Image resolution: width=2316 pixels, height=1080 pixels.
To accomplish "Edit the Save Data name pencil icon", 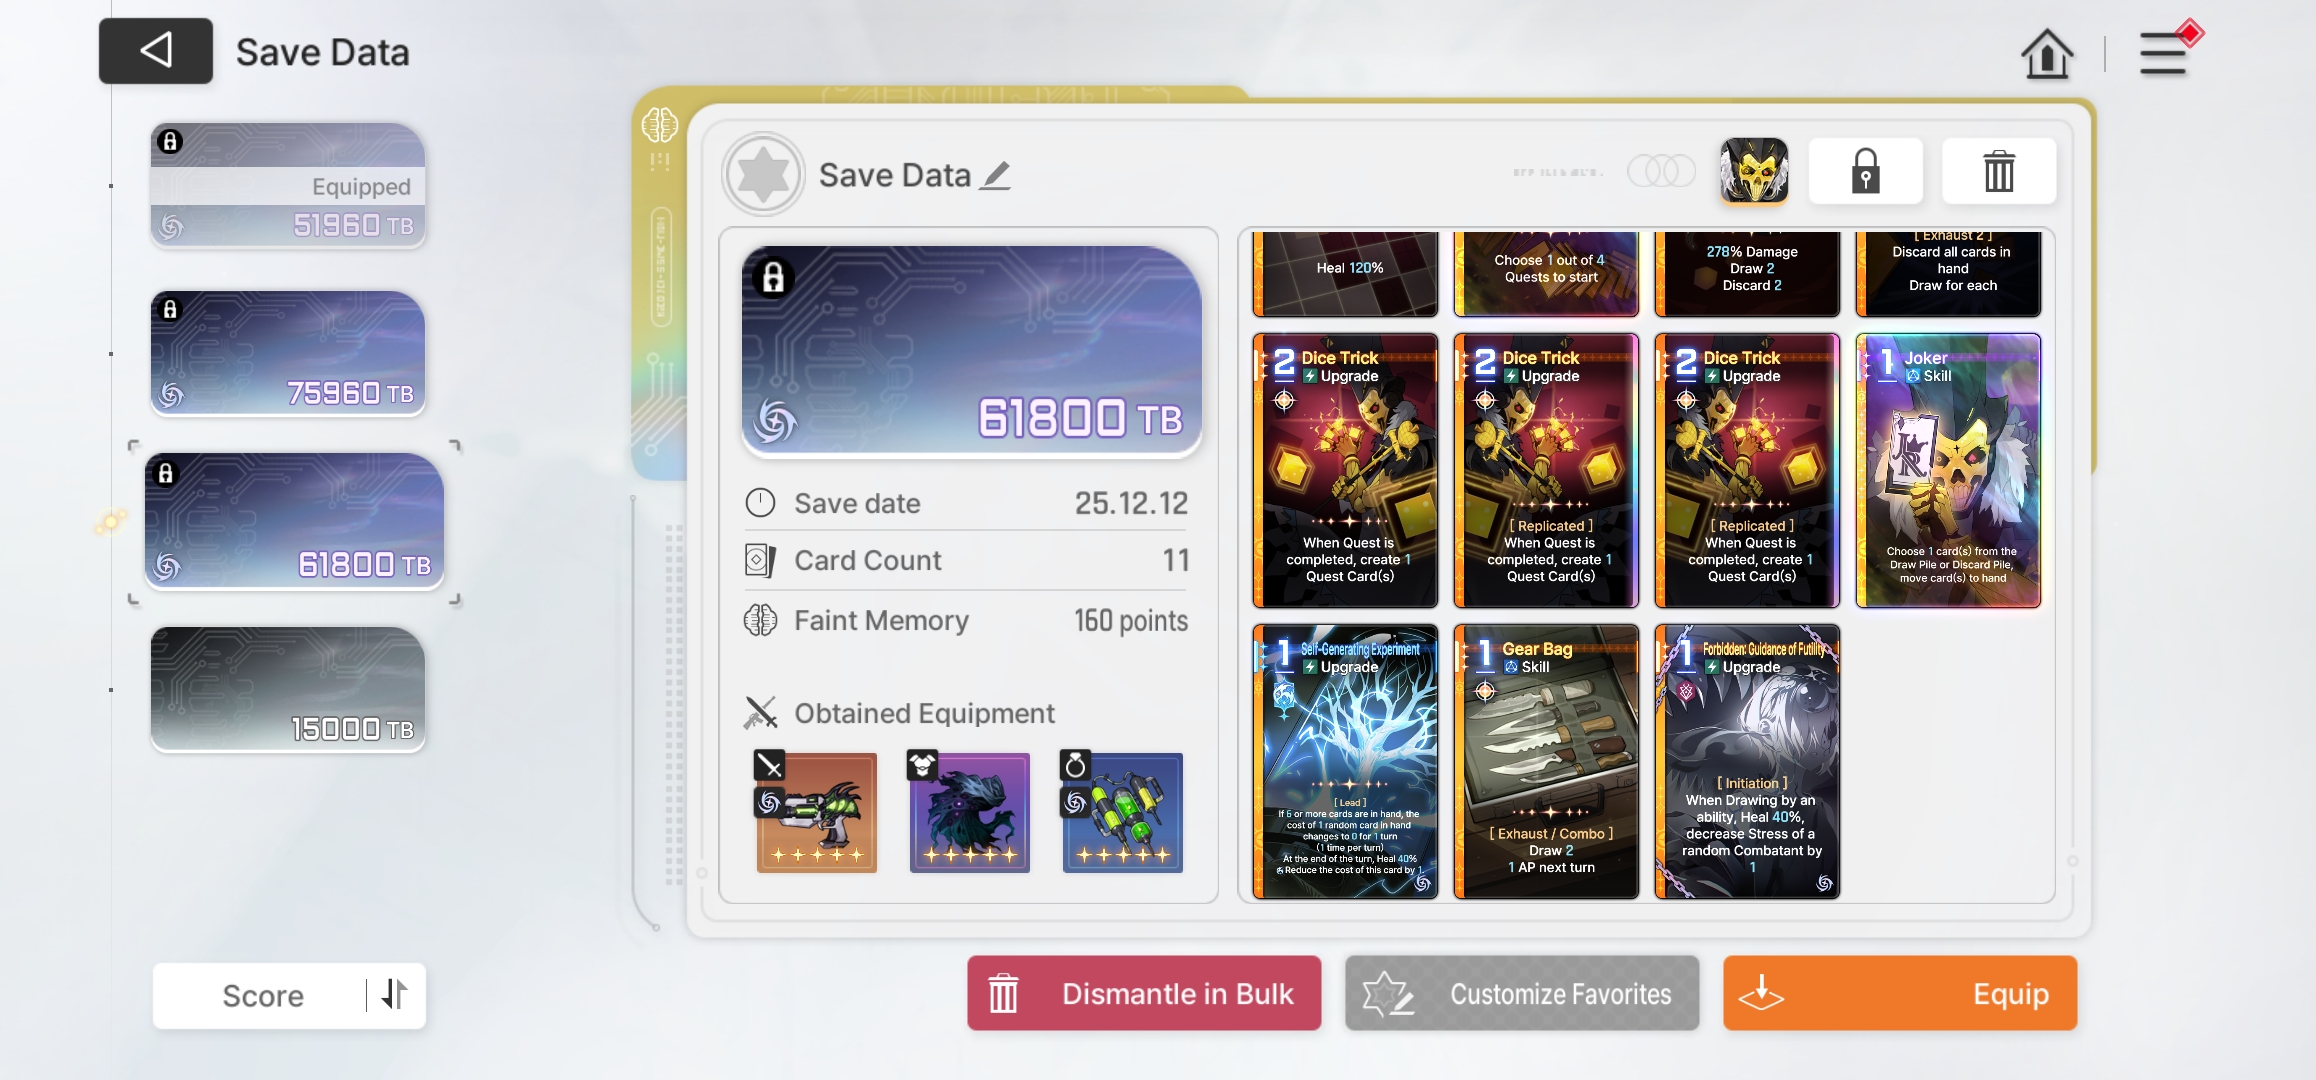I will pyautogui.click(x=994, y=176).
